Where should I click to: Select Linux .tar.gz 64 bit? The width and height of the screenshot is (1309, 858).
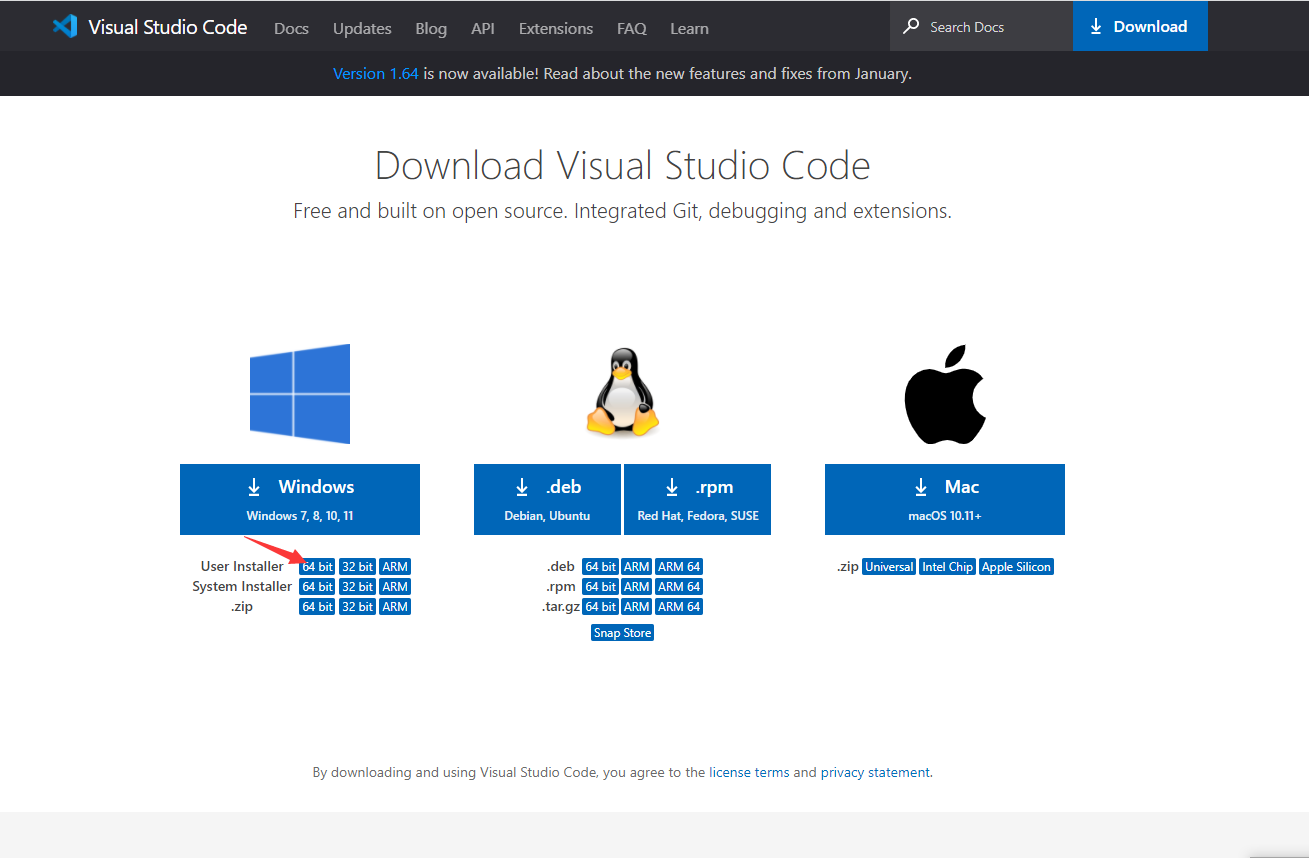click(600, 607)
